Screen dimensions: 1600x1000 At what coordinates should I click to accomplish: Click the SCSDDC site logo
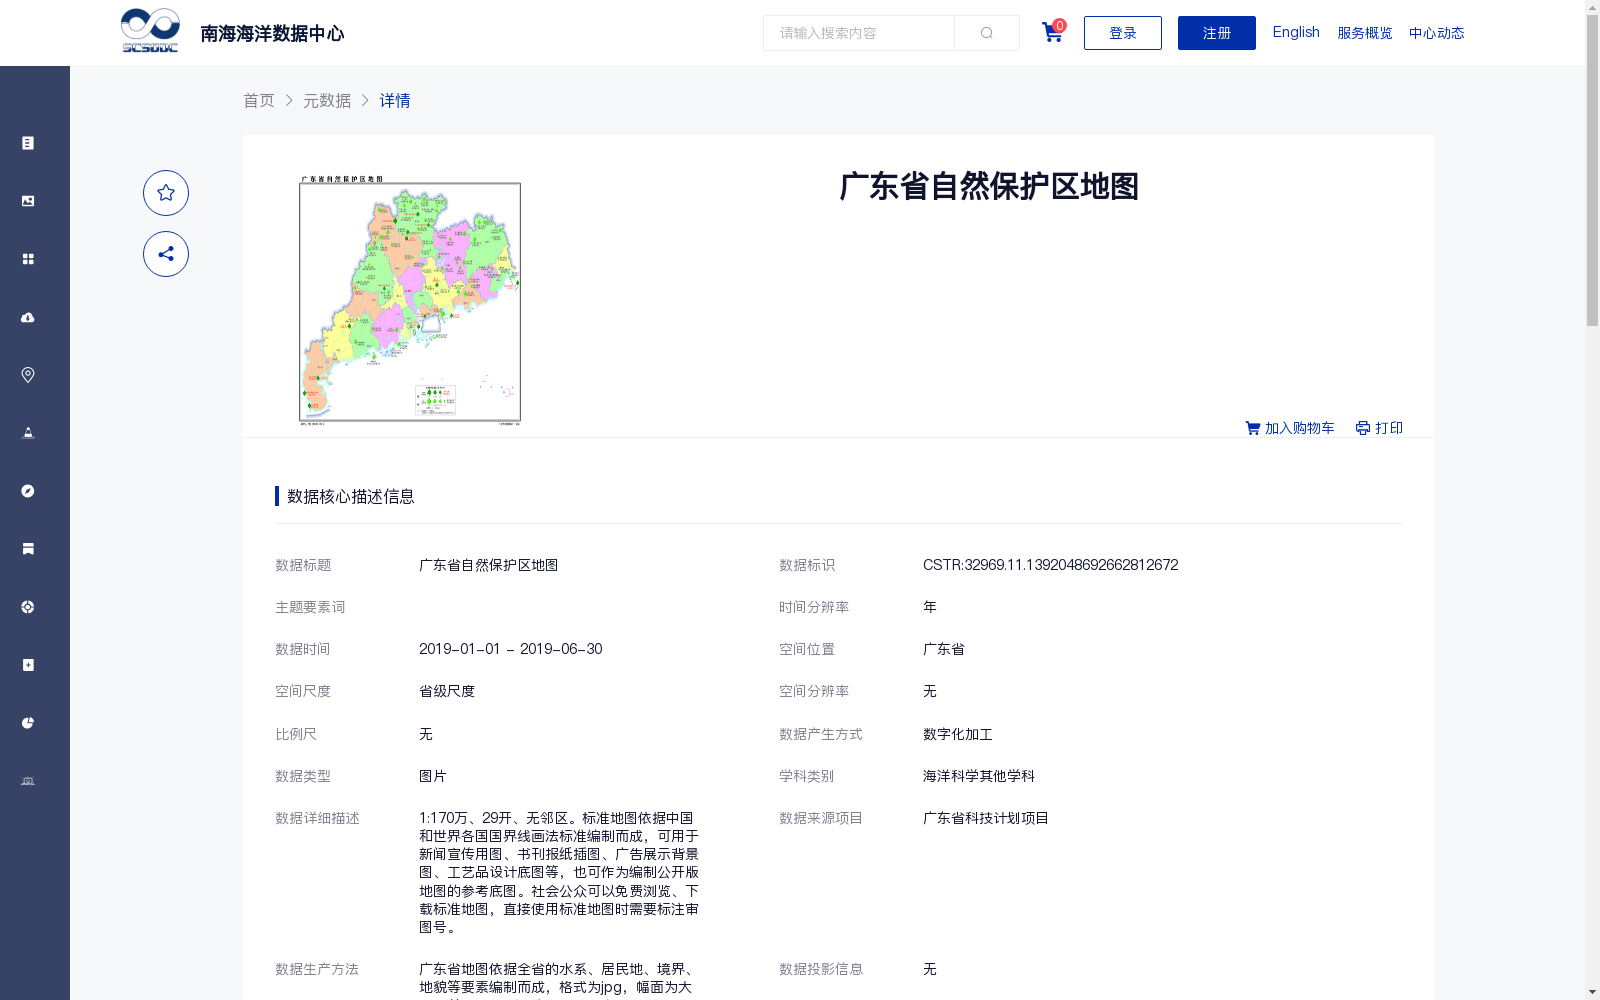[150, 31]
